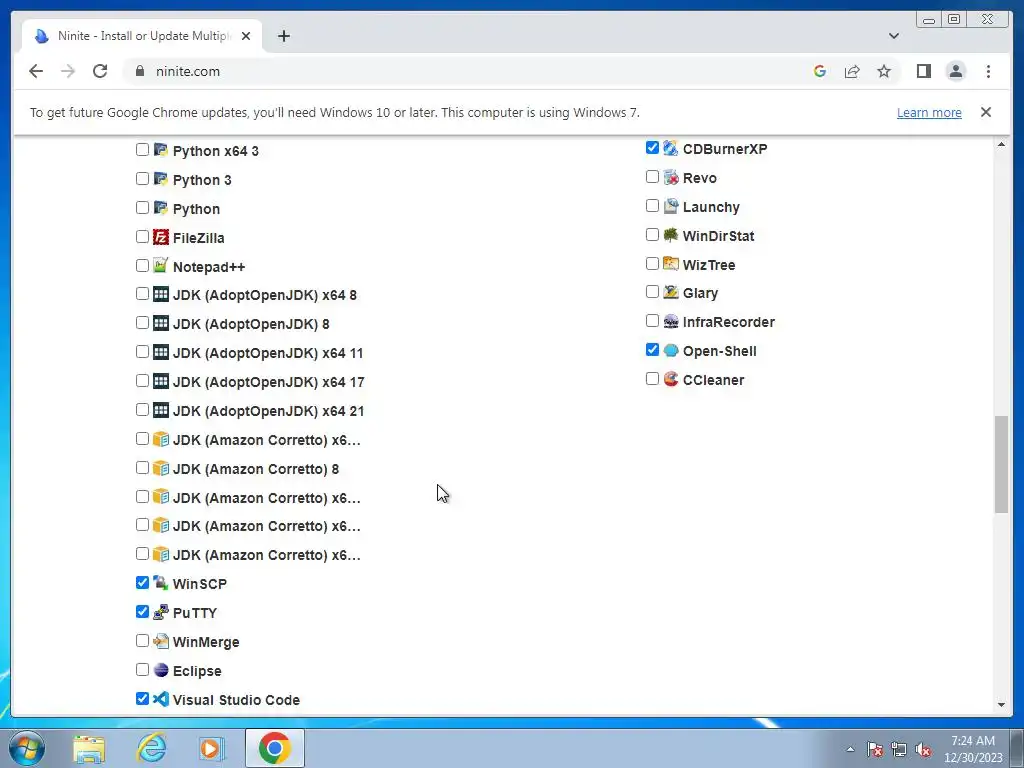Screen dimensions: 1024x768
Task: Go back with the back arrow
Action: point(36,71)
